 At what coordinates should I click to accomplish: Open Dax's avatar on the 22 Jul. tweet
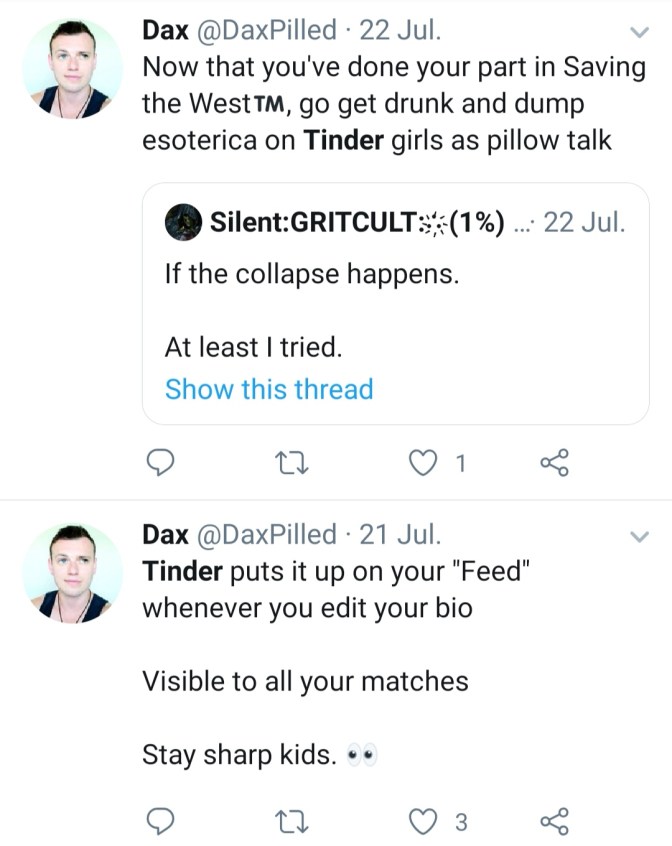66,70
